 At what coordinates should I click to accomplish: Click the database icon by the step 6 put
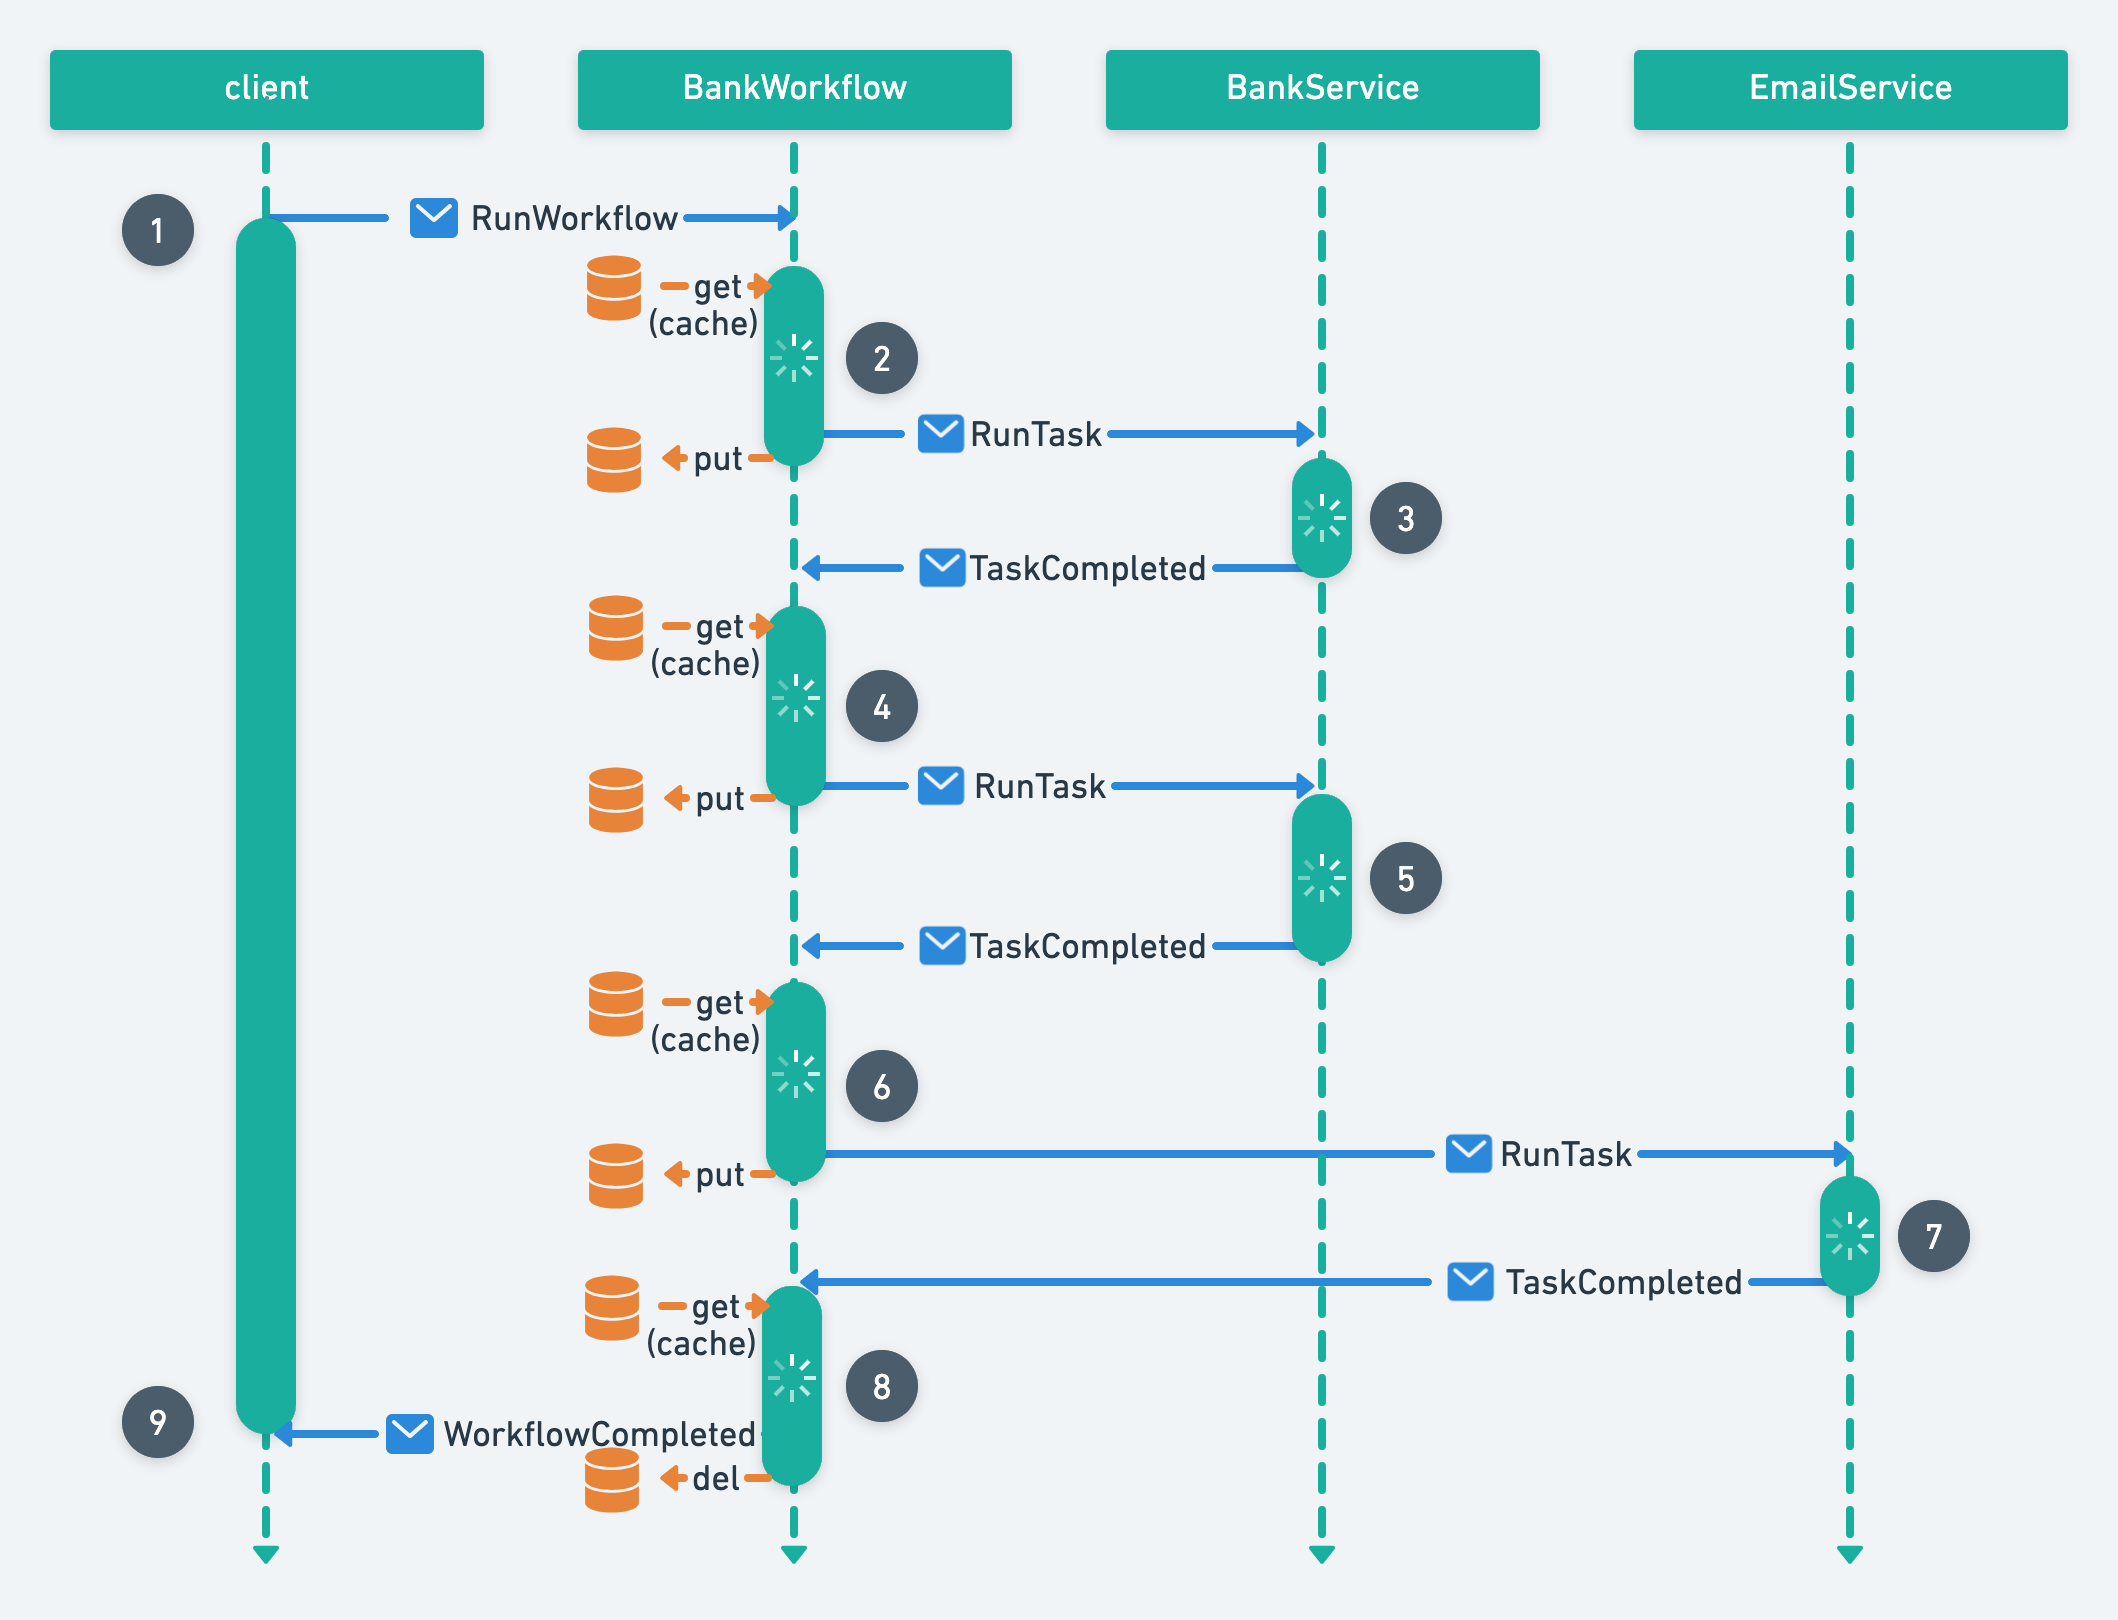pyautogui.click(x=616, y=1176)
